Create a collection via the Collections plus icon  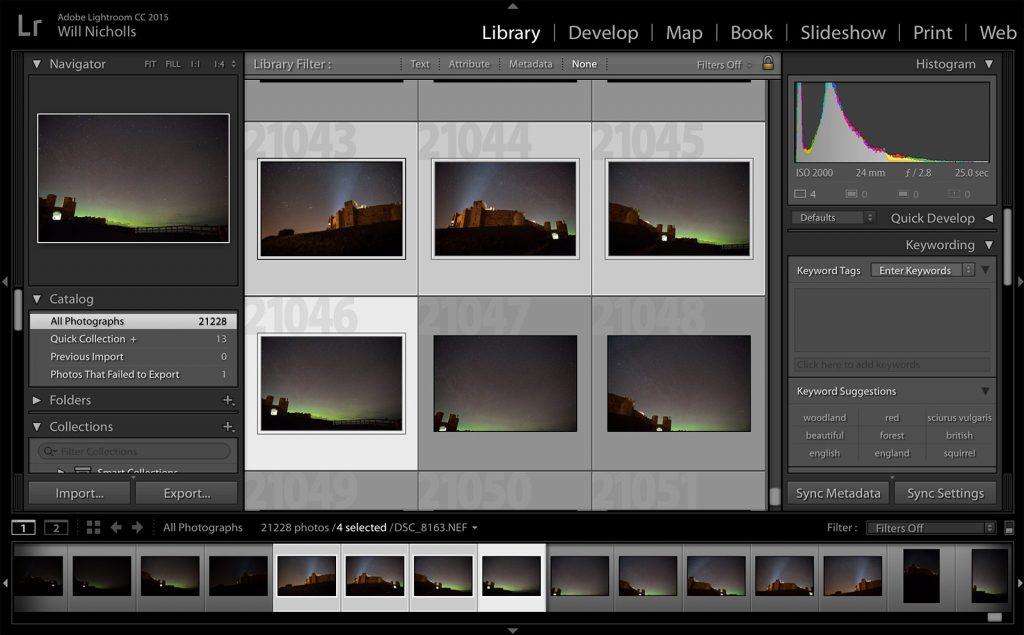pos(228,426)
